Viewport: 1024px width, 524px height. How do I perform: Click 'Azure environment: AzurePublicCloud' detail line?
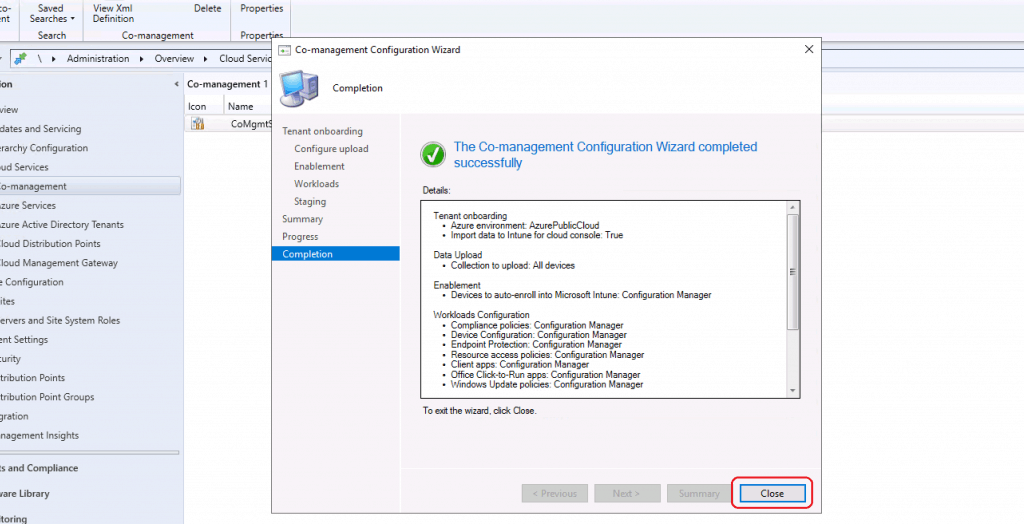coord(524,225)
